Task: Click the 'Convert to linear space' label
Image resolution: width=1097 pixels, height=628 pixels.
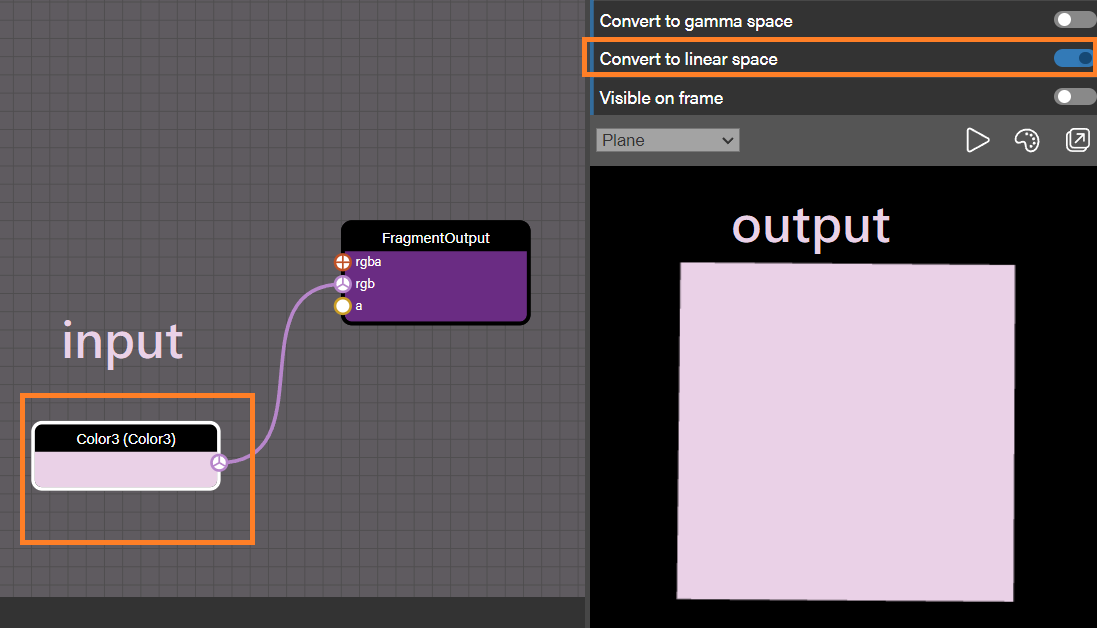Action: coord(688,59)
